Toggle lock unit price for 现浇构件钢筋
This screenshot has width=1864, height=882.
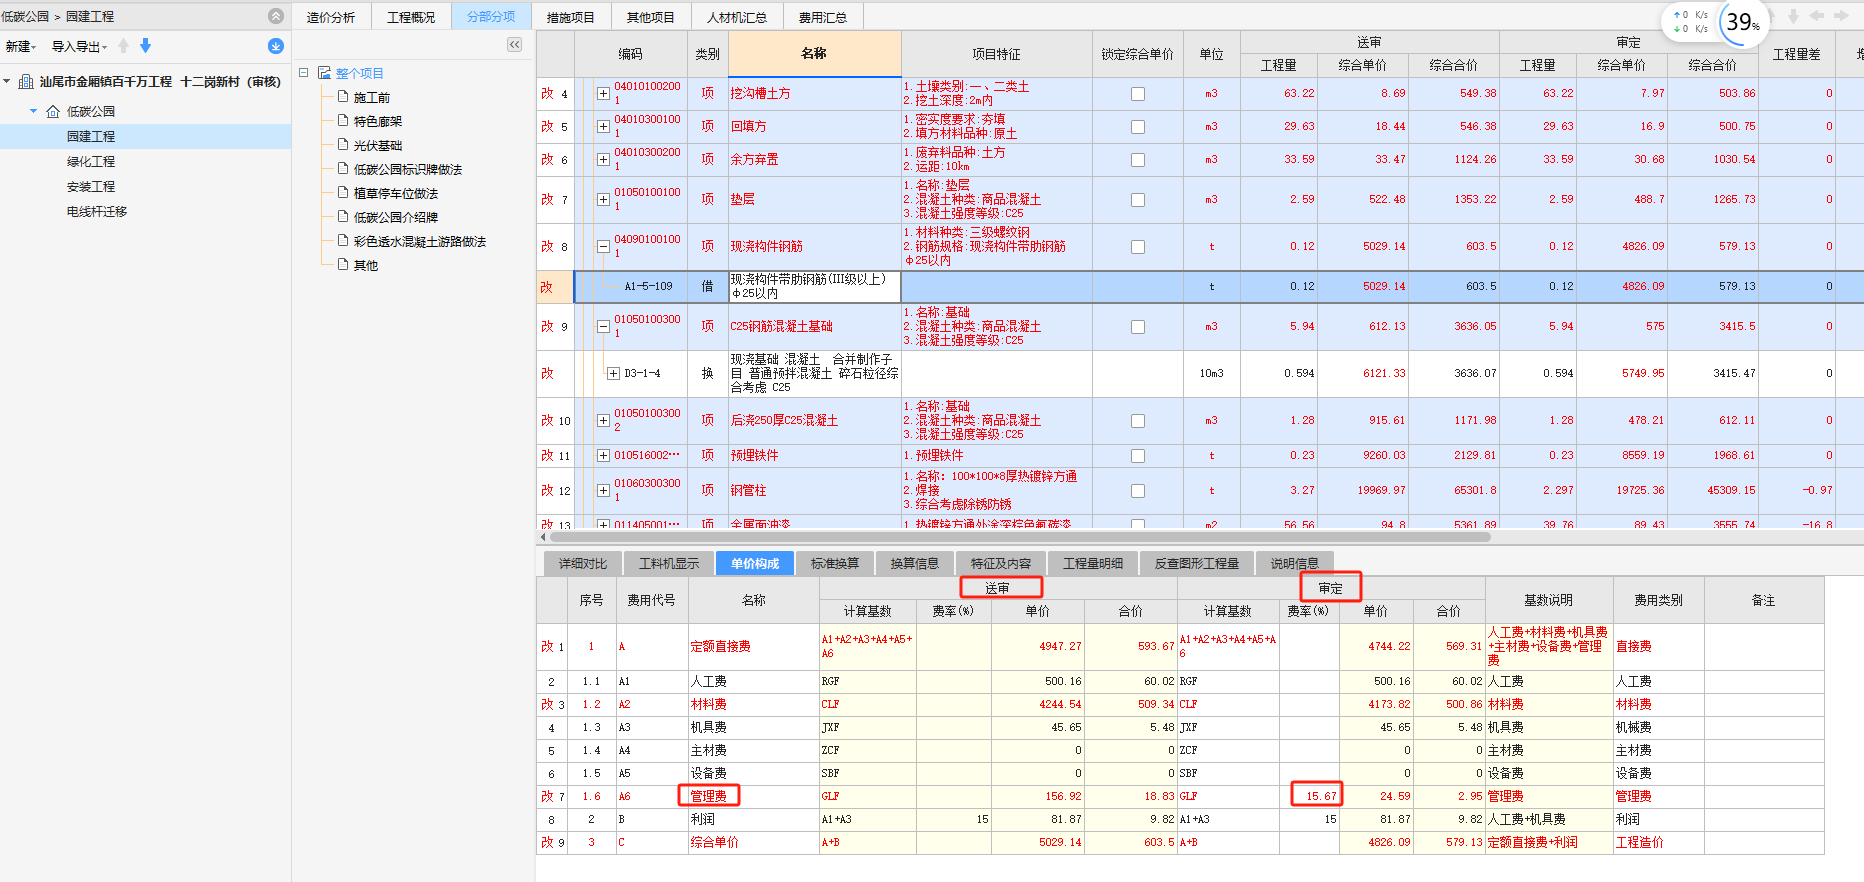1138,247
